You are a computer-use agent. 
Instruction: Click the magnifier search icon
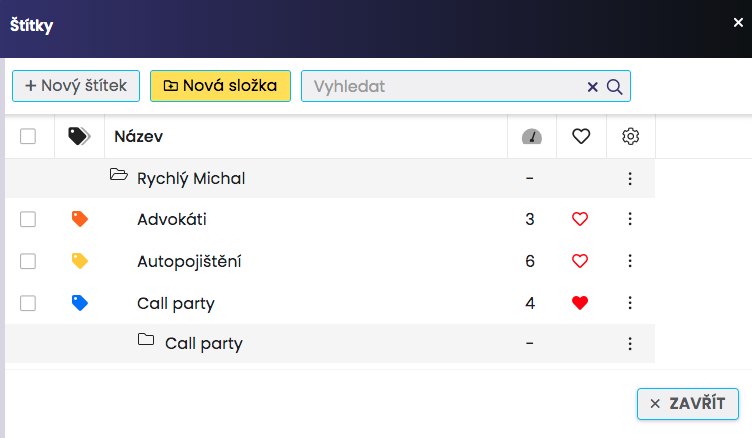point(615,87)
